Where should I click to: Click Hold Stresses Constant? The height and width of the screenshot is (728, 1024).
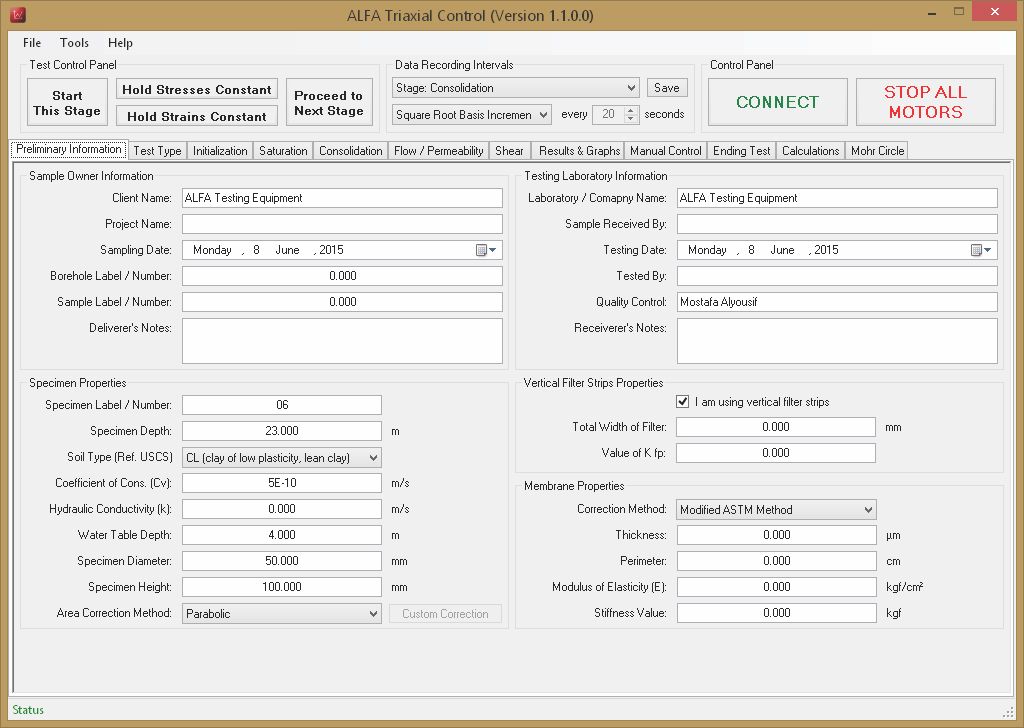click(x=197, y=89)
